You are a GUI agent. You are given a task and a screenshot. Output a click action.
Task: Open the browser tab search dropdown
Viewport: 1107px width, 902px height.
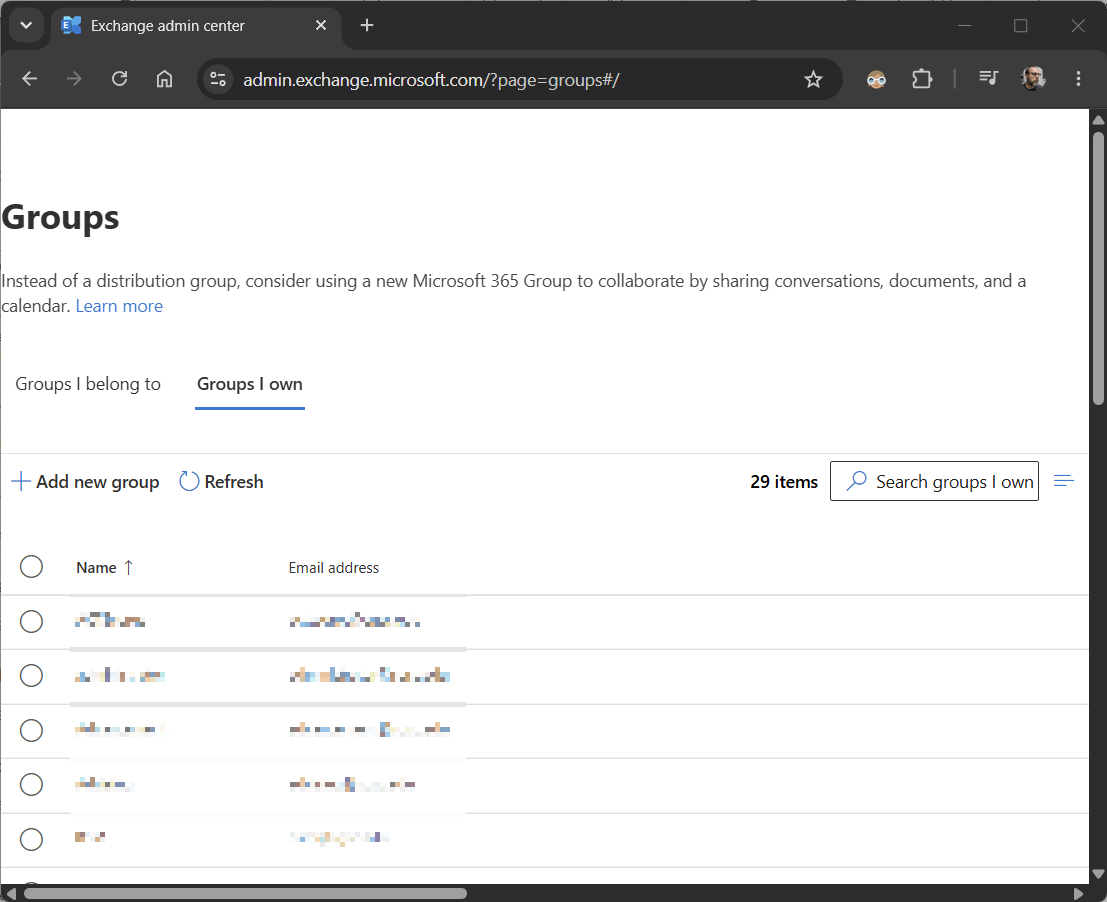(x=26, y=25)
